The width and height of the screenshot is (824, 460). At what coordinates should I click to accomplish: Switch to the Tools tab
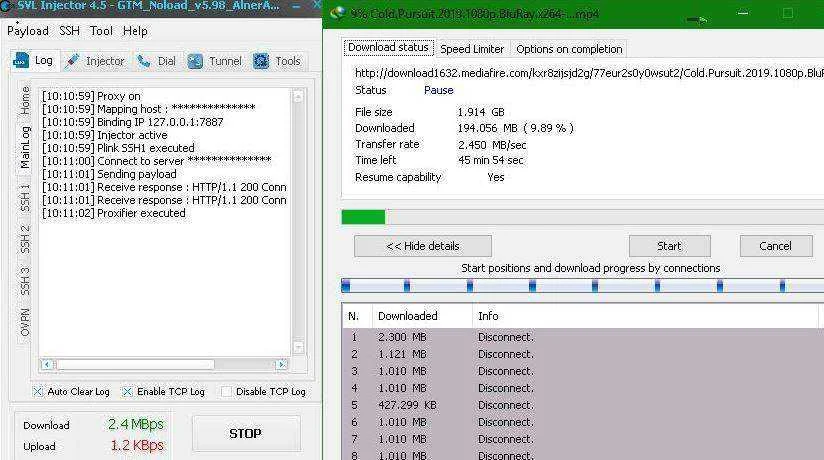(287, 61)
